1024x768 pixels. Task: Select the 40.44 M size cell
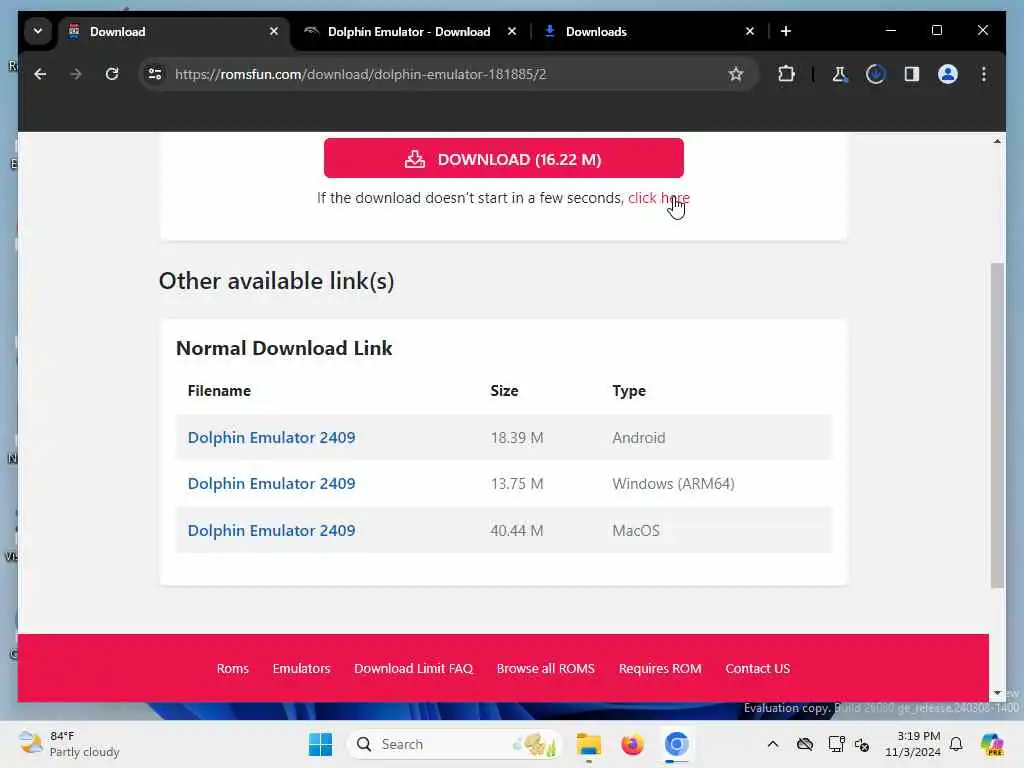click(x=517, y=530)
